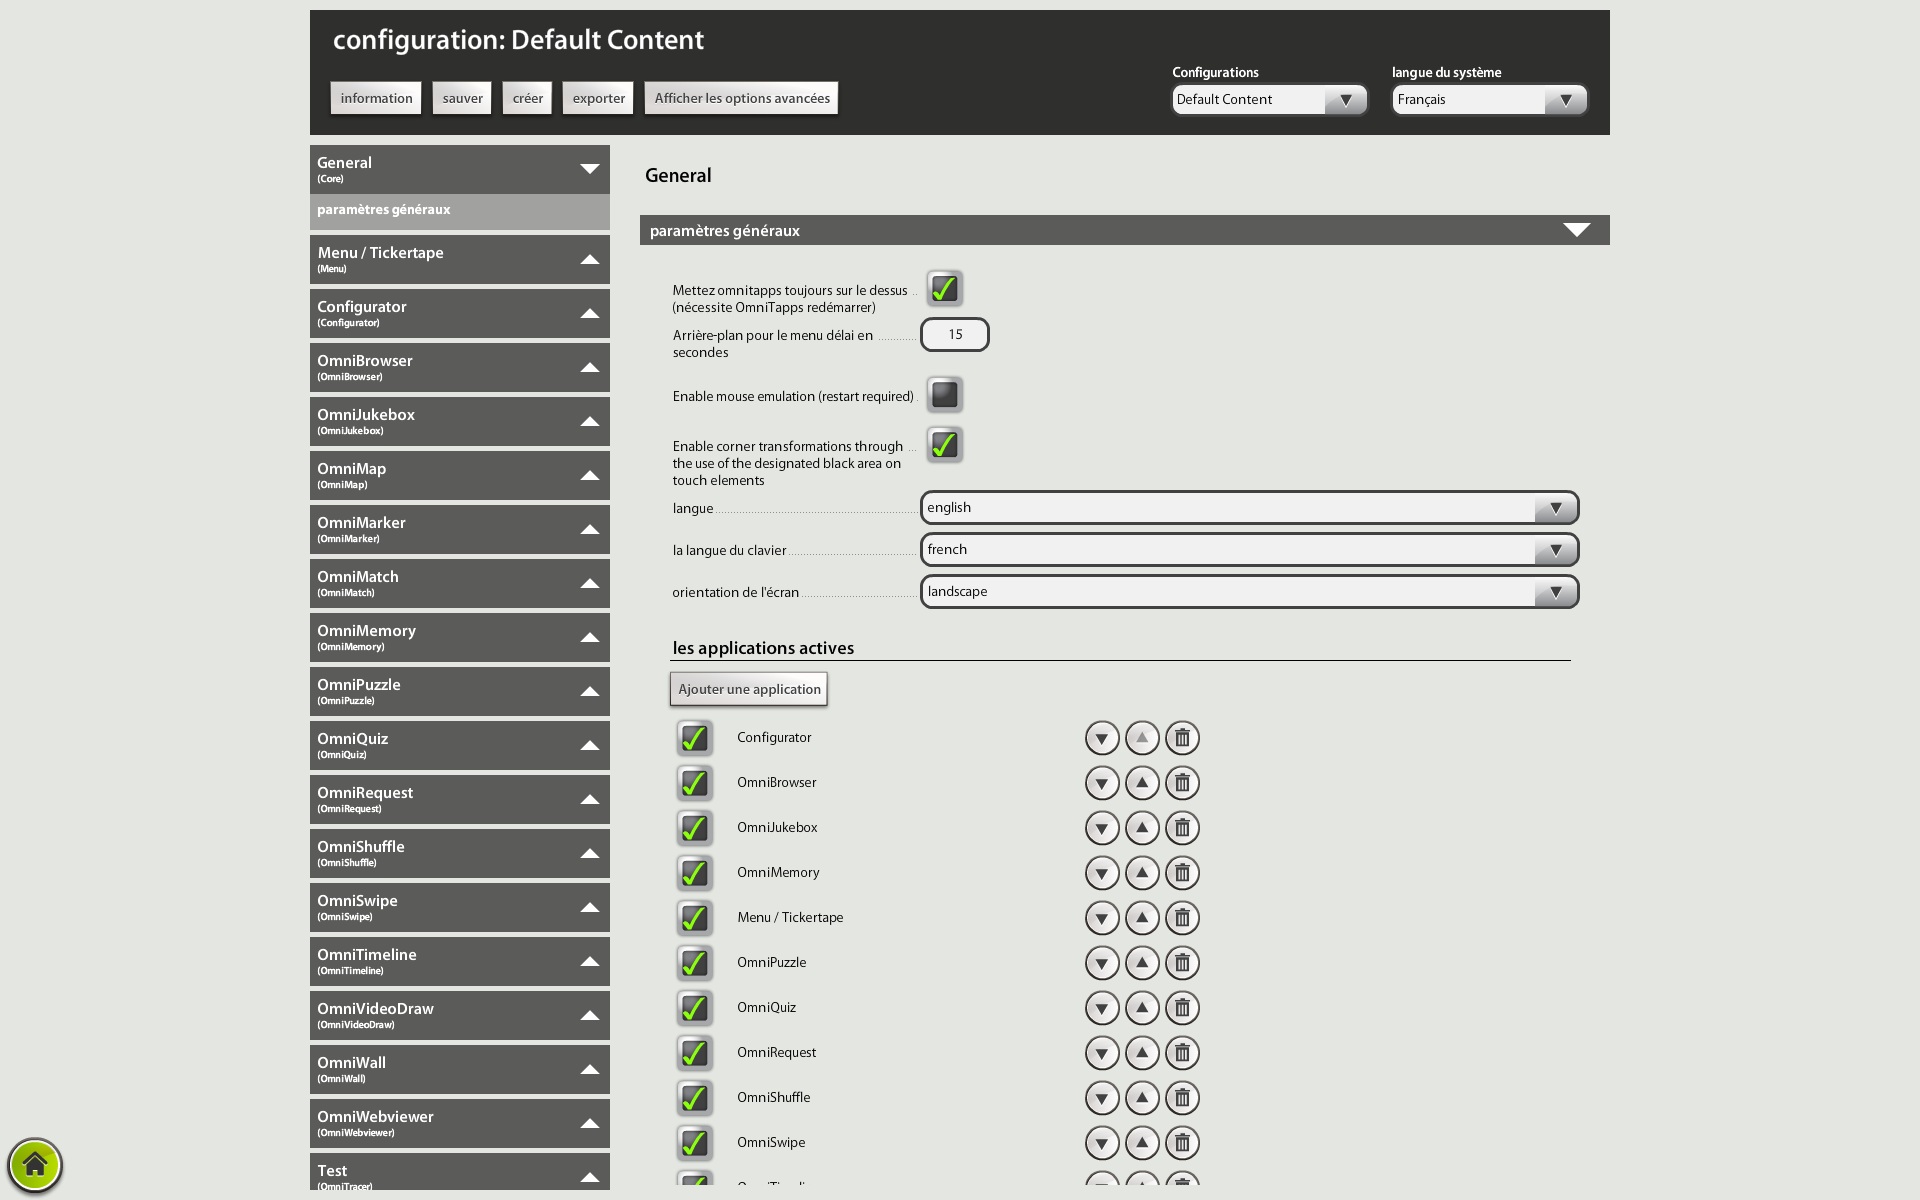
Task: Move OmniPuzzle down in the list
Action: pos(1102,963)
